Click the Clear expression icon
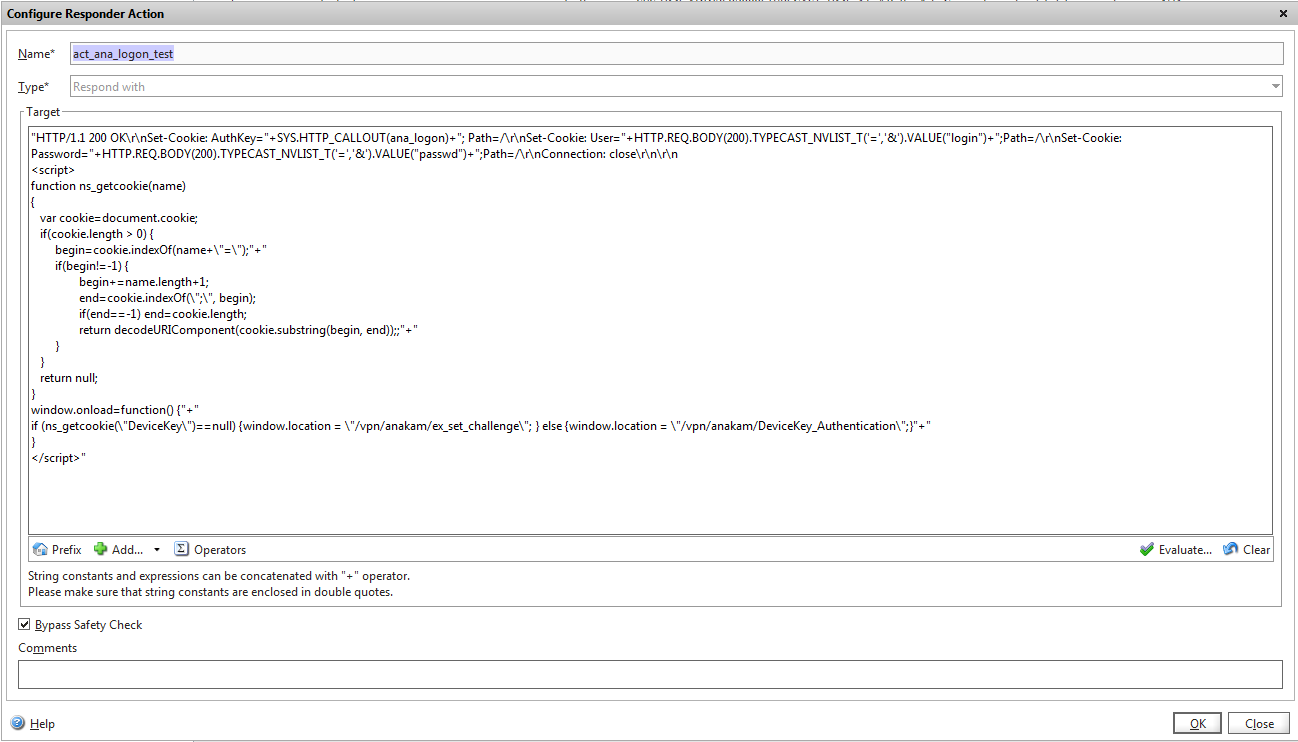The image size is (1298, 742). (x=1231, y=549)
